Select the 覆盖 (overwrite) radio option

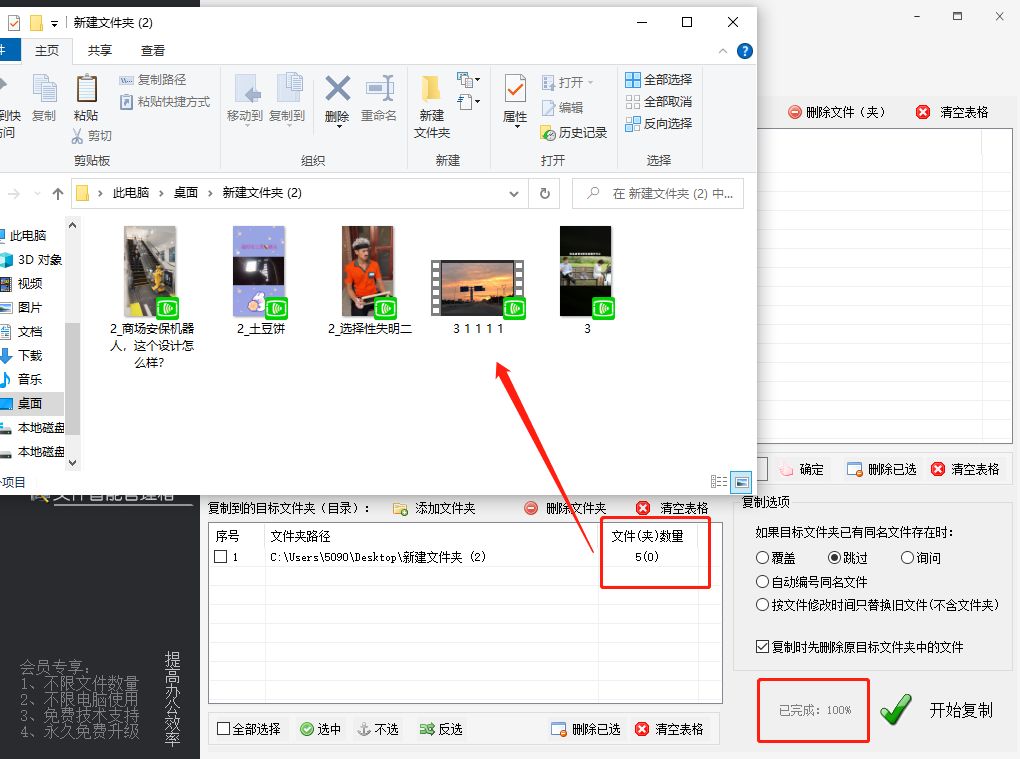click(762, 557)
